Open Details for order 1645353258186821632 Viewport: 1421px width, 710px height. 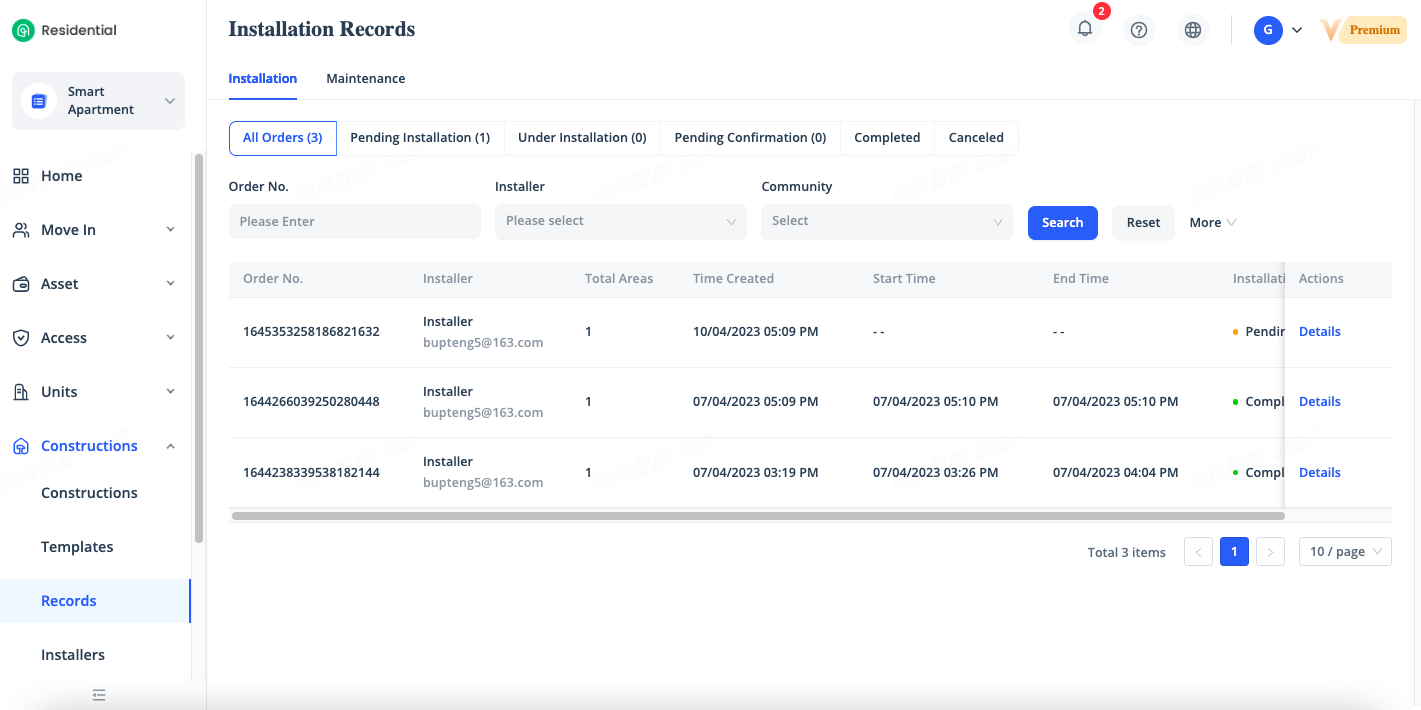tap(1319, 332)
